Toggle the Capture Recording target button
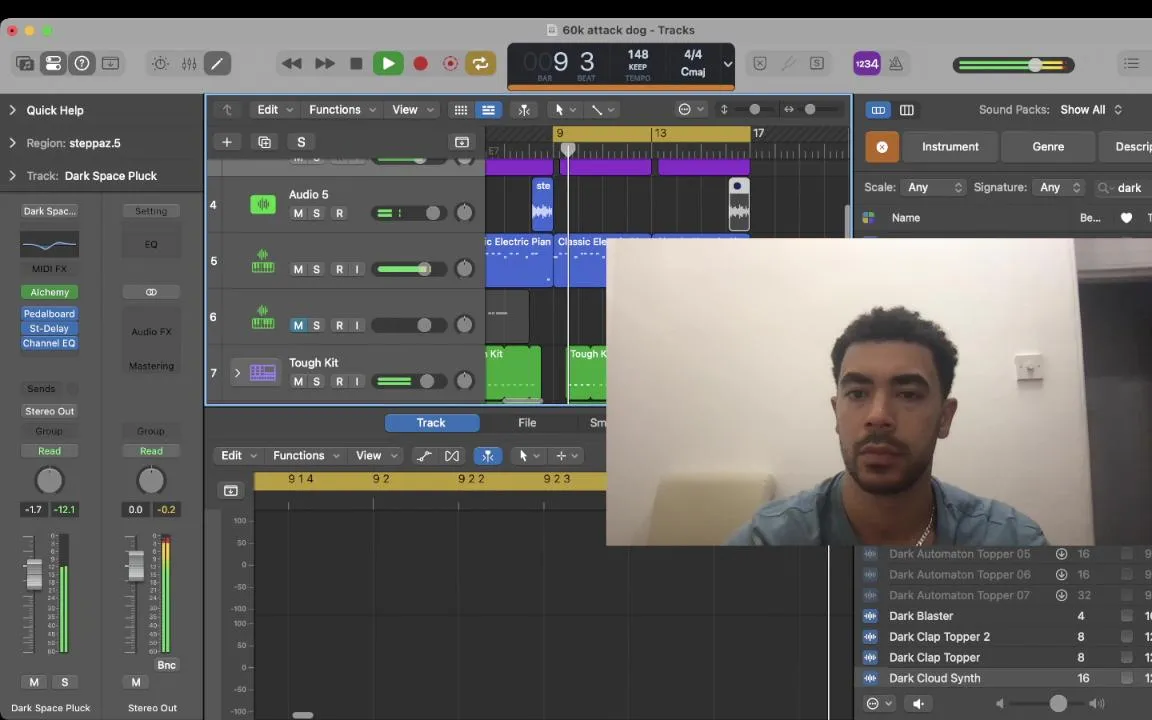 (x=450, y=64)
